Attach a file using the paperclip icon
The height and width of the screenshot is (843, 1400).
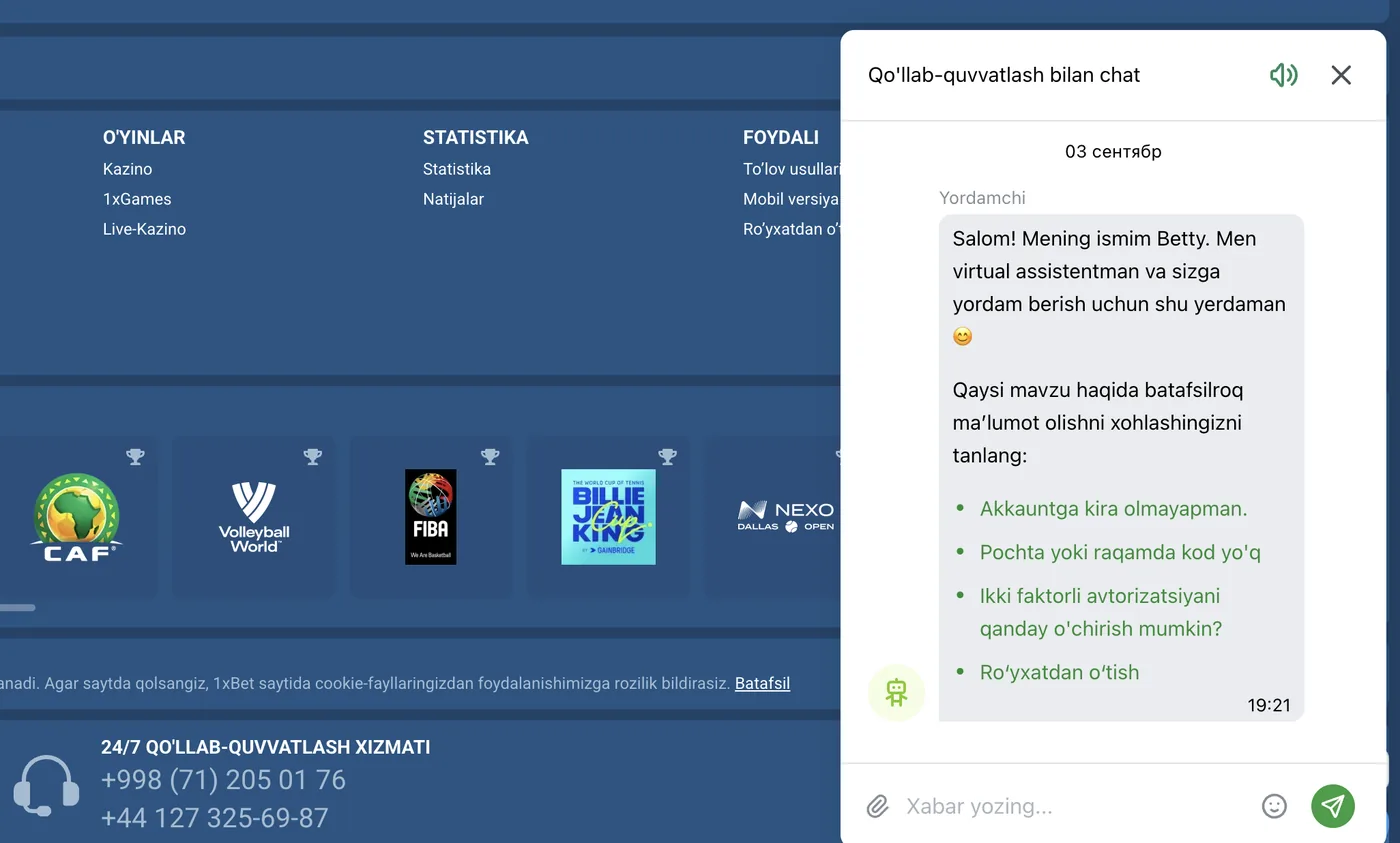point(877,806)
